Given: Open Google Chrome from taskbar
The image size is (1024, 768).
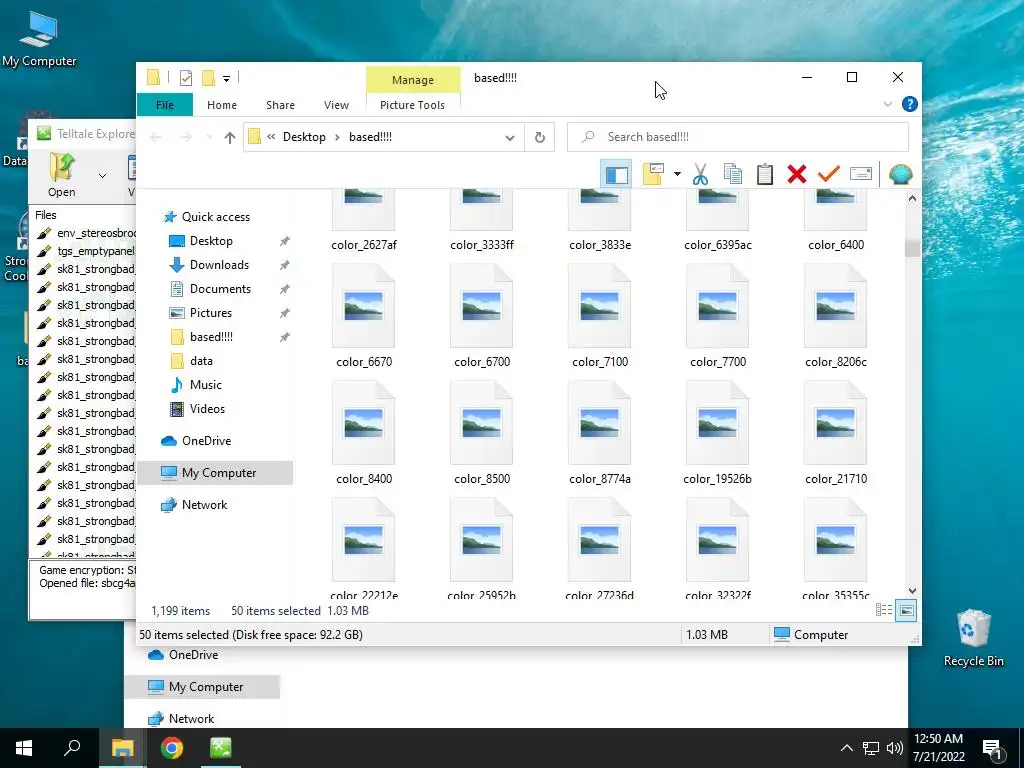Looking at the screenshot, I should pyautogui.click(x=172, y=748).
